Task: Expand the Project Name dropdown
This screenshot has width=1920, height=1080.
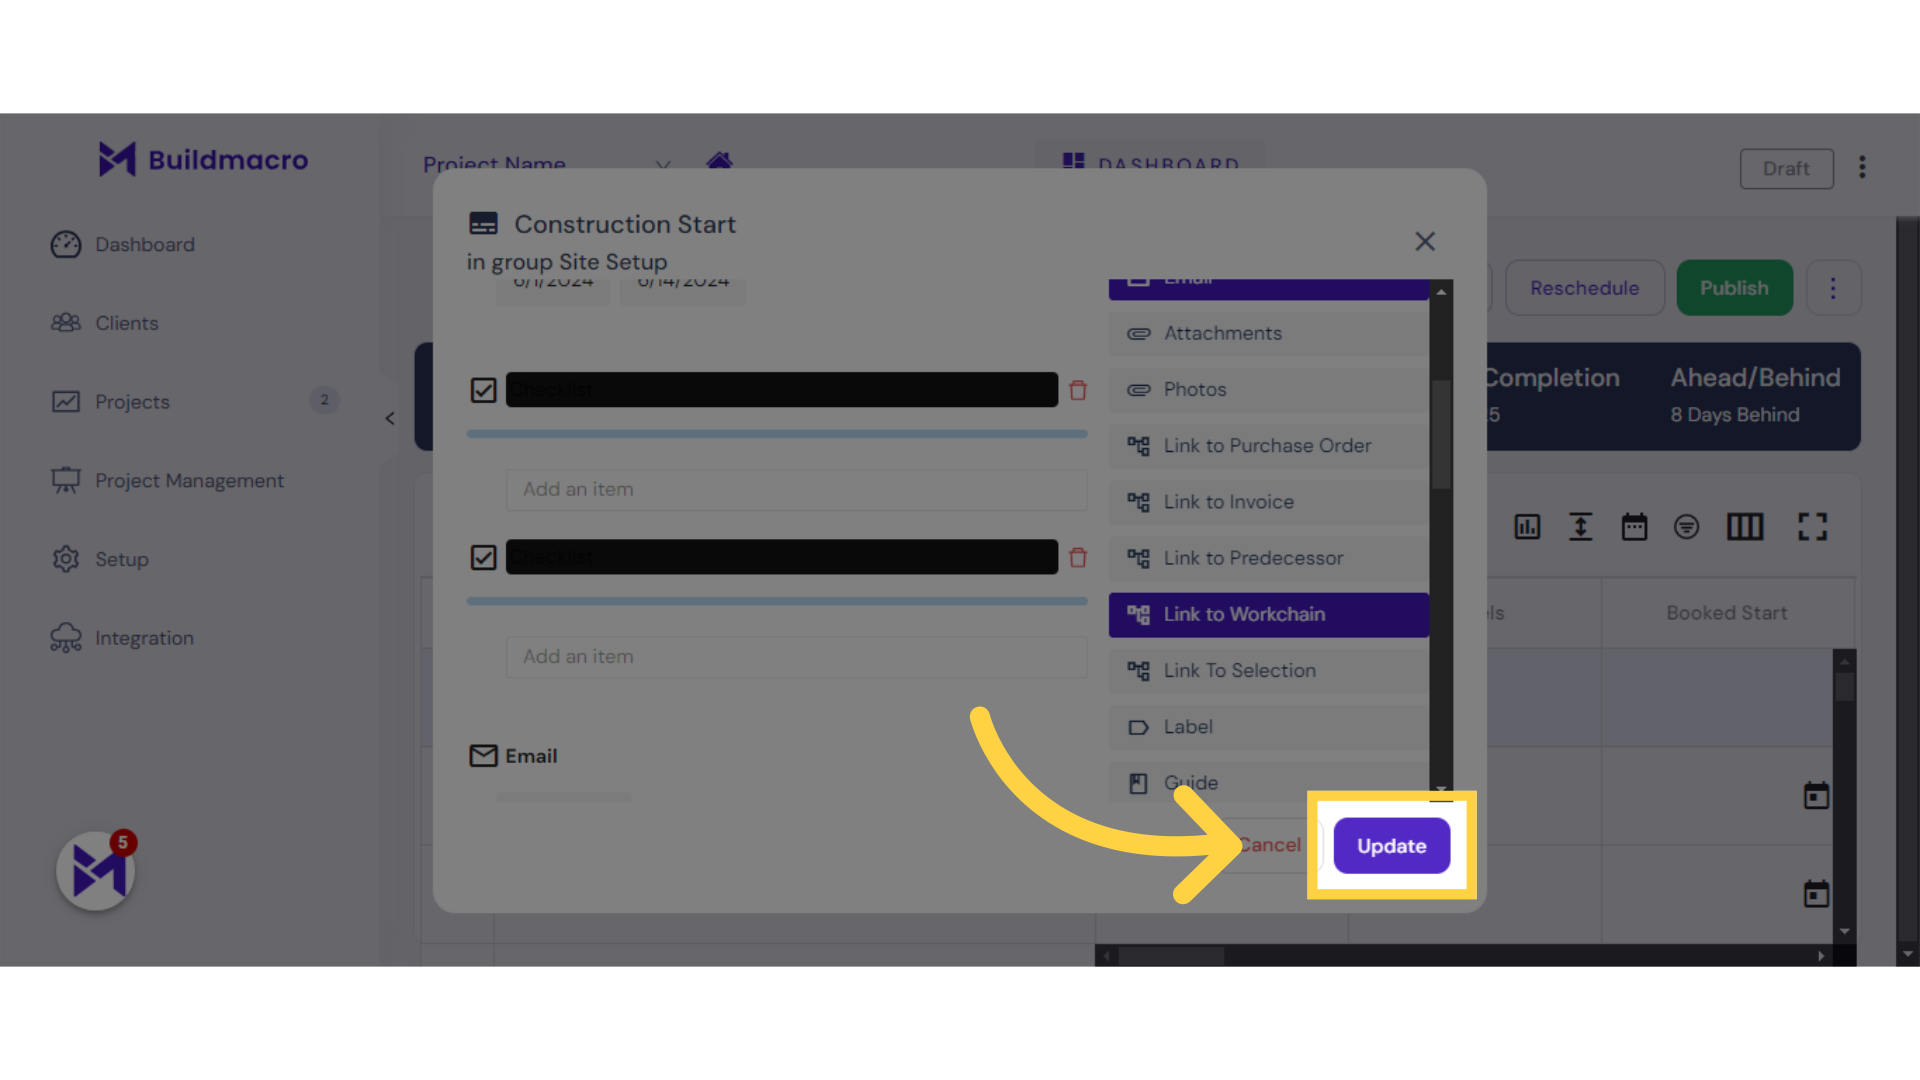Action: 662,165
